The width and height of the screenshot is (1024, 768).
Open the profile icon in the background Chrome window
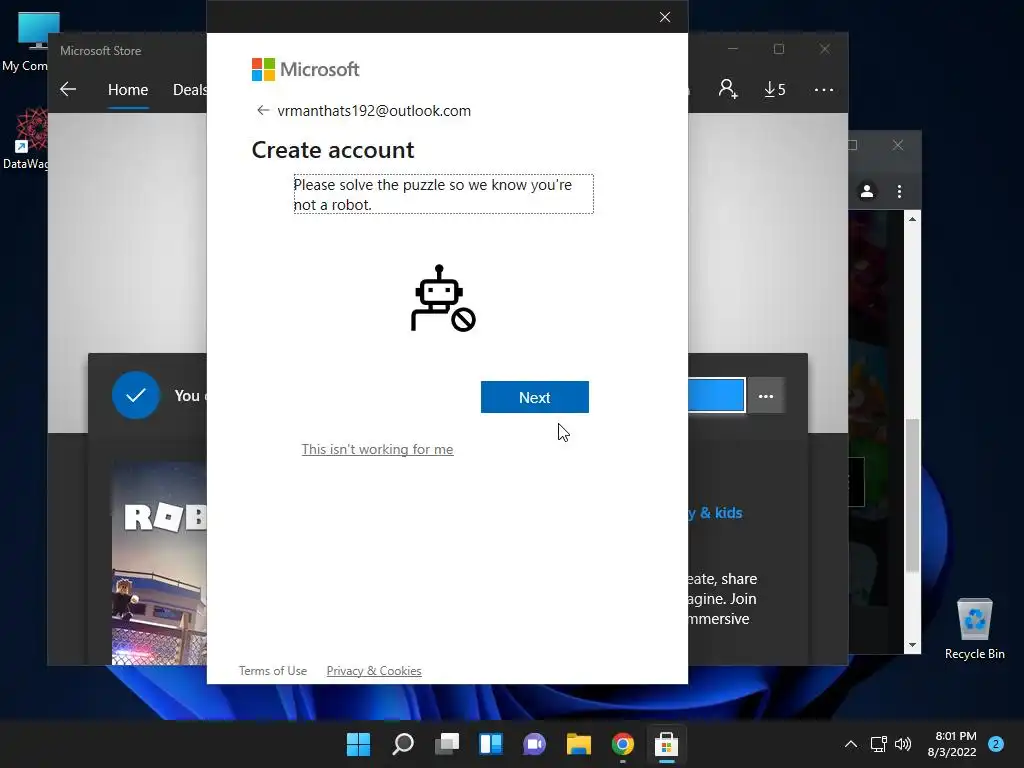click(867, 191)
